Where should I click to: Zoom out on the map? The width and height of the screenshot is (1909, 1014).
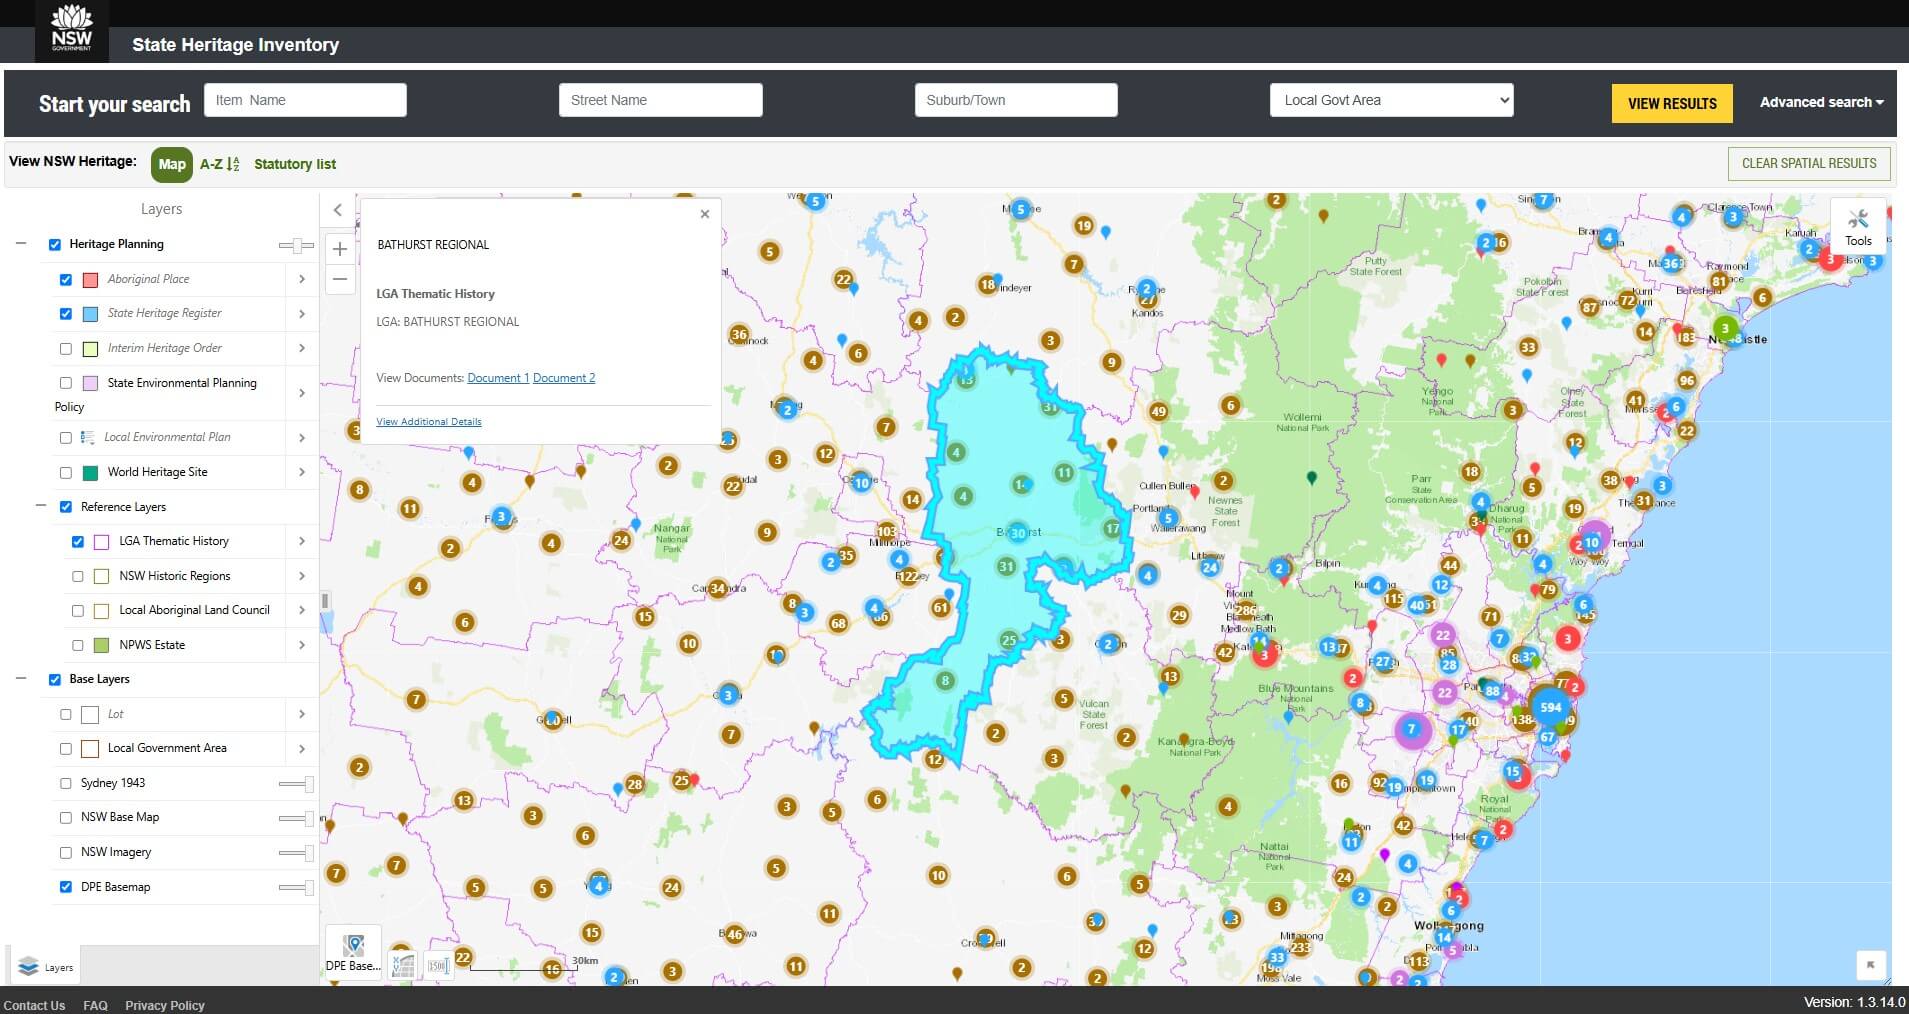(x=340, y=279)
